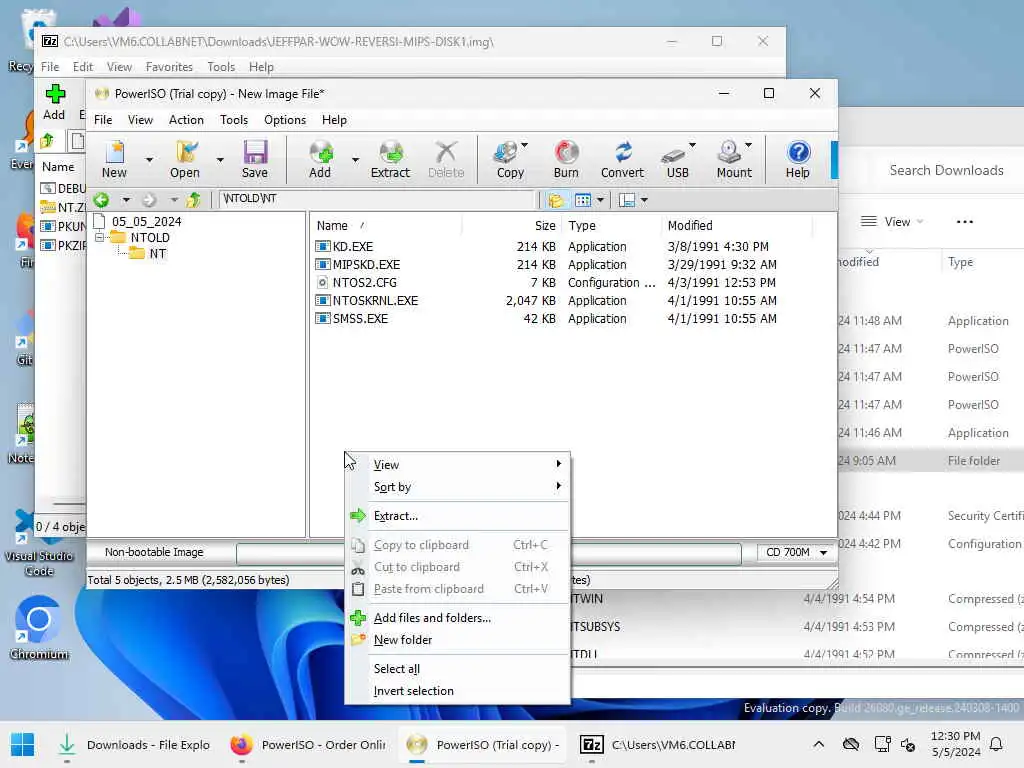
Task: Click the path field showing \NTOLD\NT
Action: [x=377, y=199]
